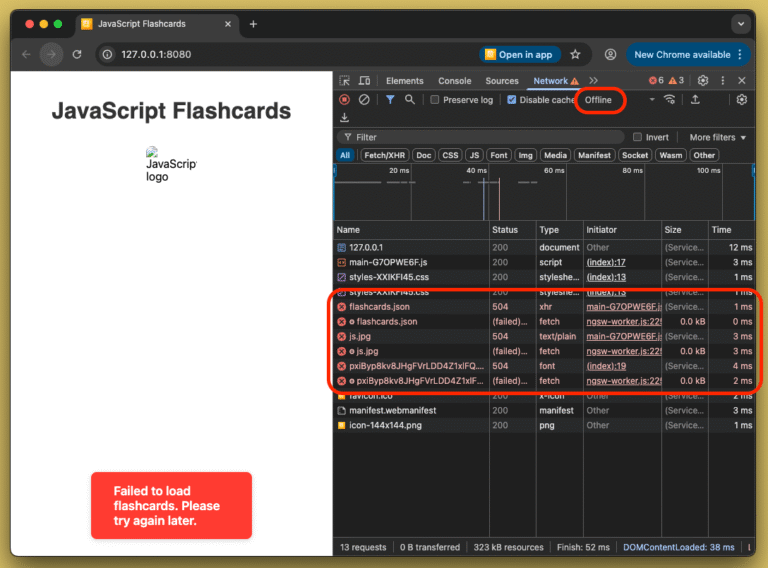The width and height of the screenshot is (768, 568).
Task: Filter requests by Socket type
Action: coord(635,155)
